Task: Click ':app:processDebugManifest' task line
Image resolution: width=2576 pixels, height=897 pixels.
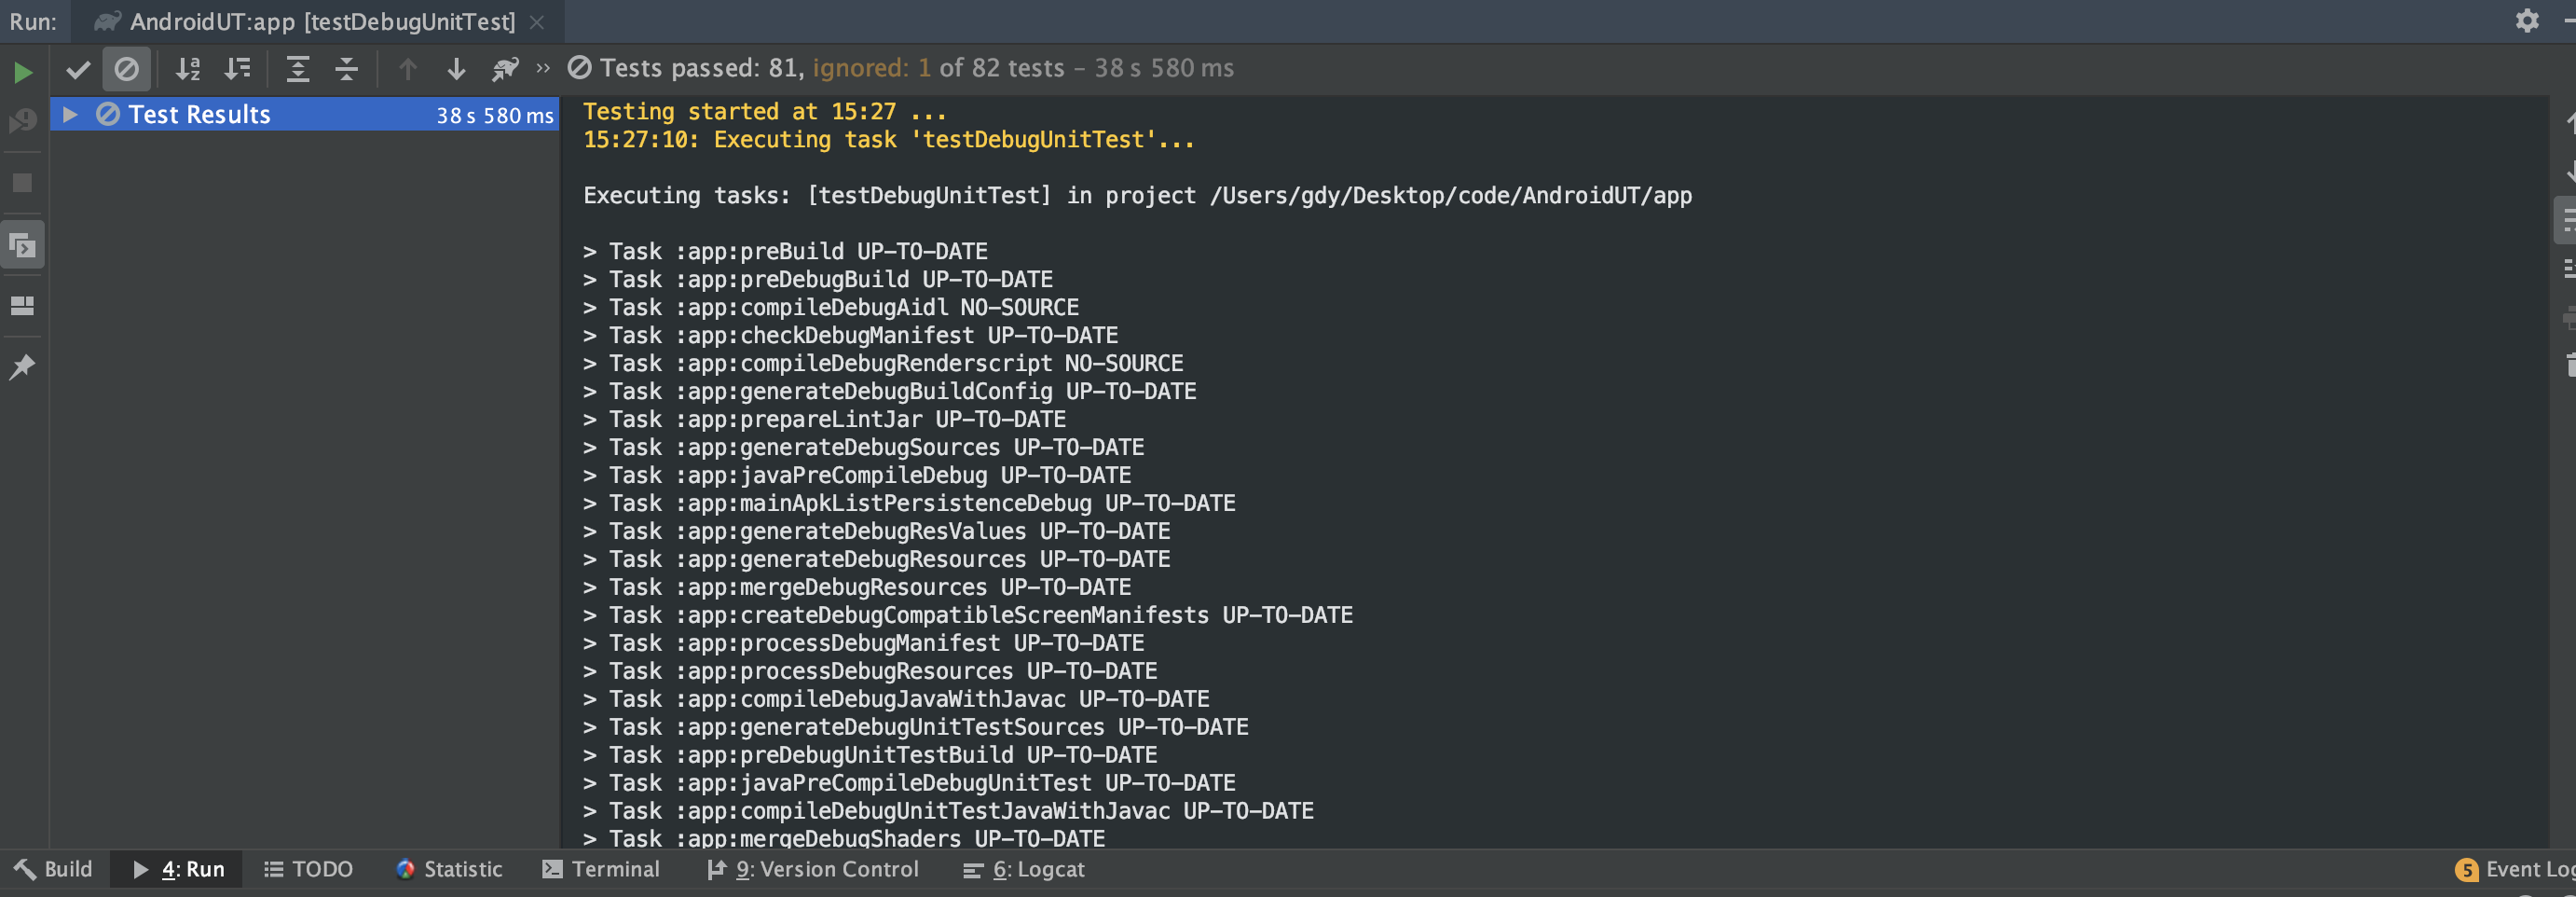Action: (x=864, y=644)
